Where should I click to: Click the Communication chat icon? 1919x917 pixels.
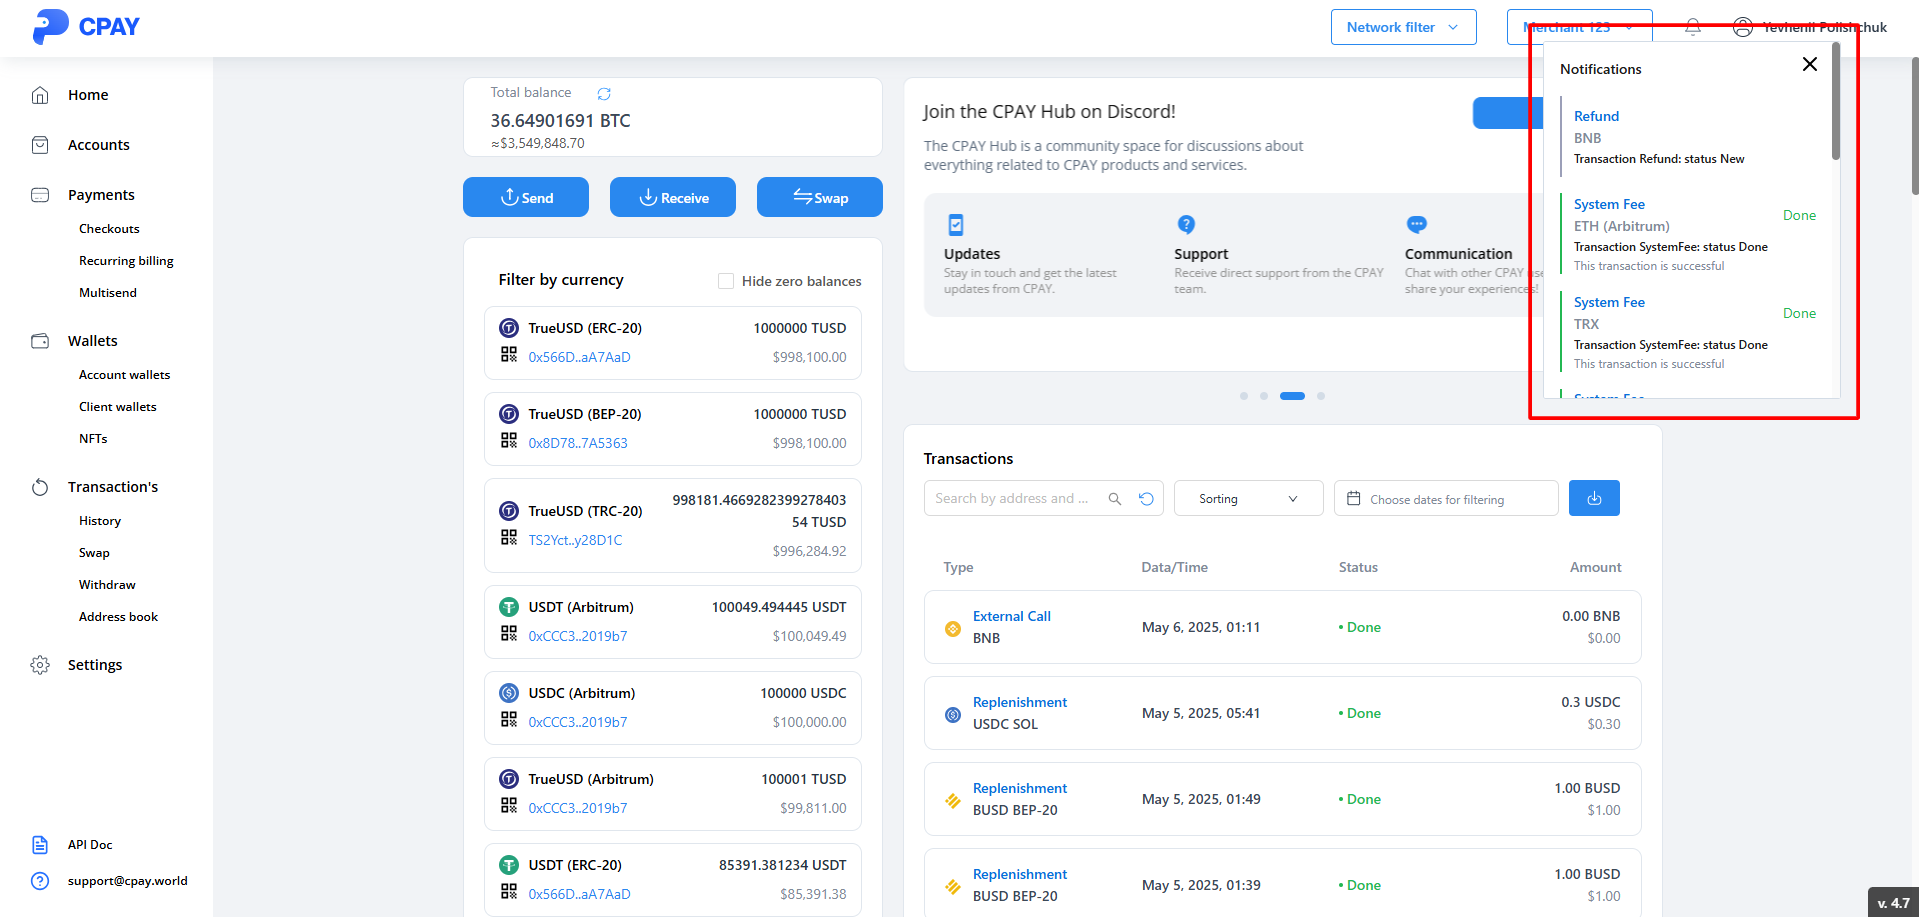[1417, 225]
